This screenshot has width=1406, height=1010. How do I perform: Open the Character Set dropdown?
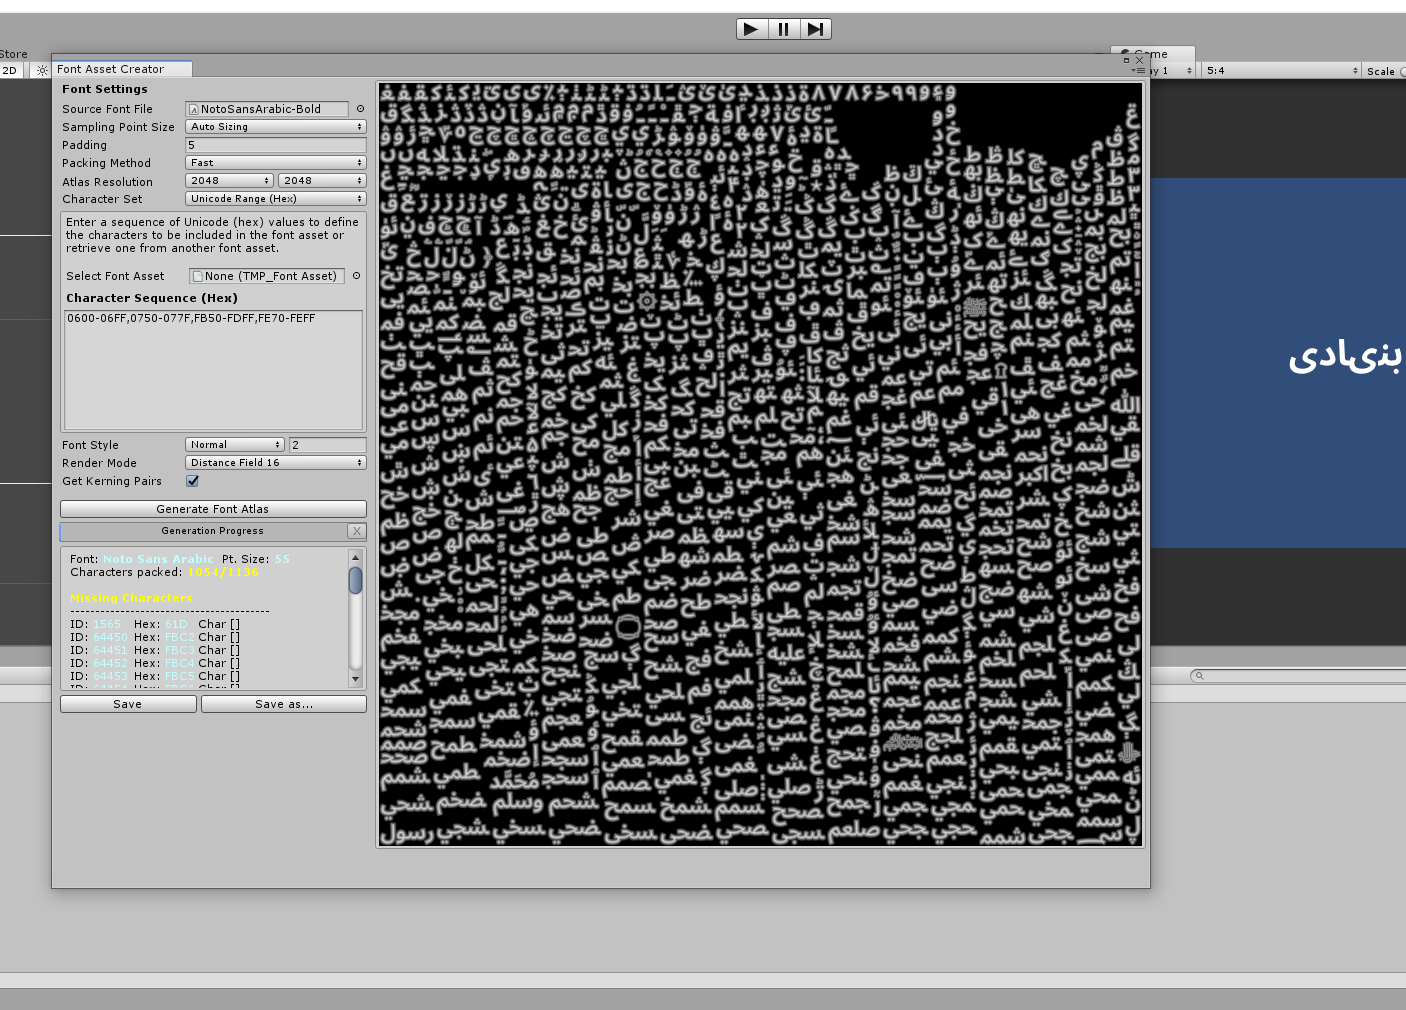pyautogui.click(x=275, y=199)
